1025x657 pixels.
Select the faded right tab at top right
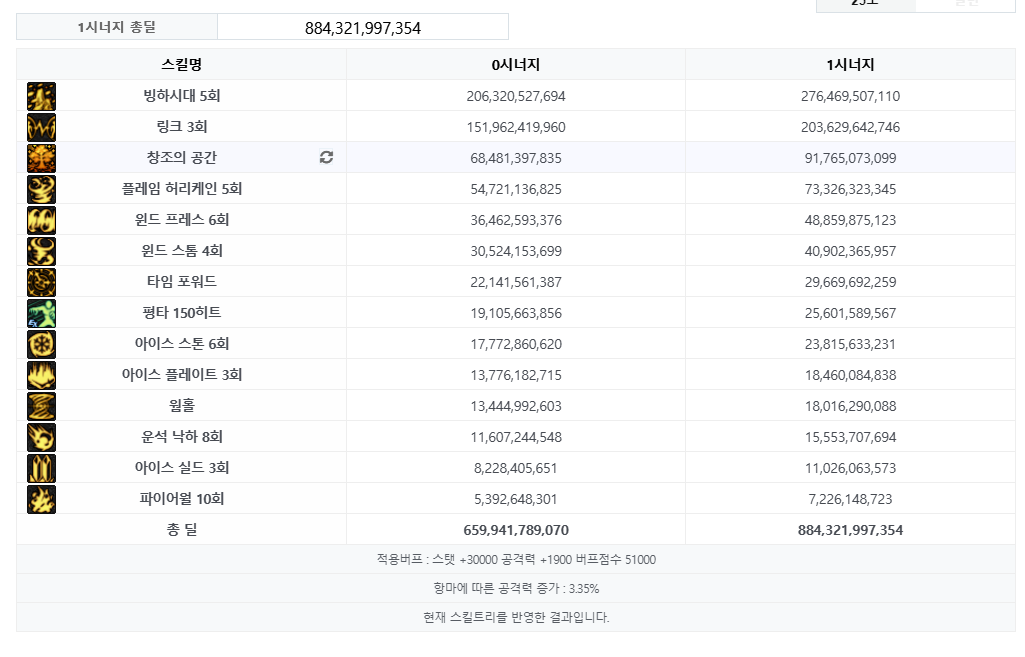(965, 5)
